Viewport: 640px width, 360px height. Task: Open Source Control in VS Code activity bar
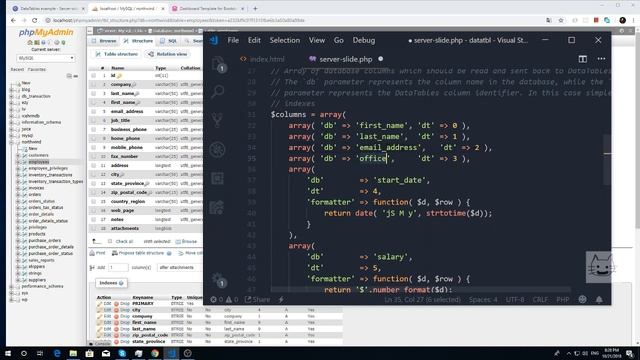coord(218,120)
